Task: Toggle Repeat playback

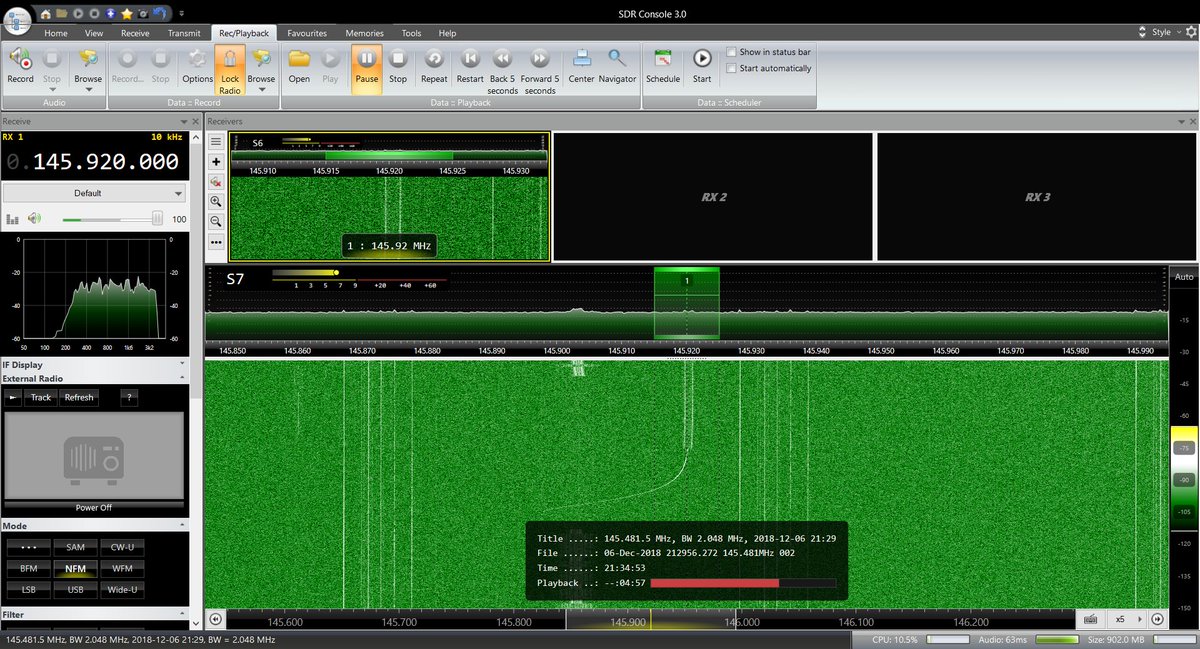Action: pyautogui.click(x=434, y=65)
